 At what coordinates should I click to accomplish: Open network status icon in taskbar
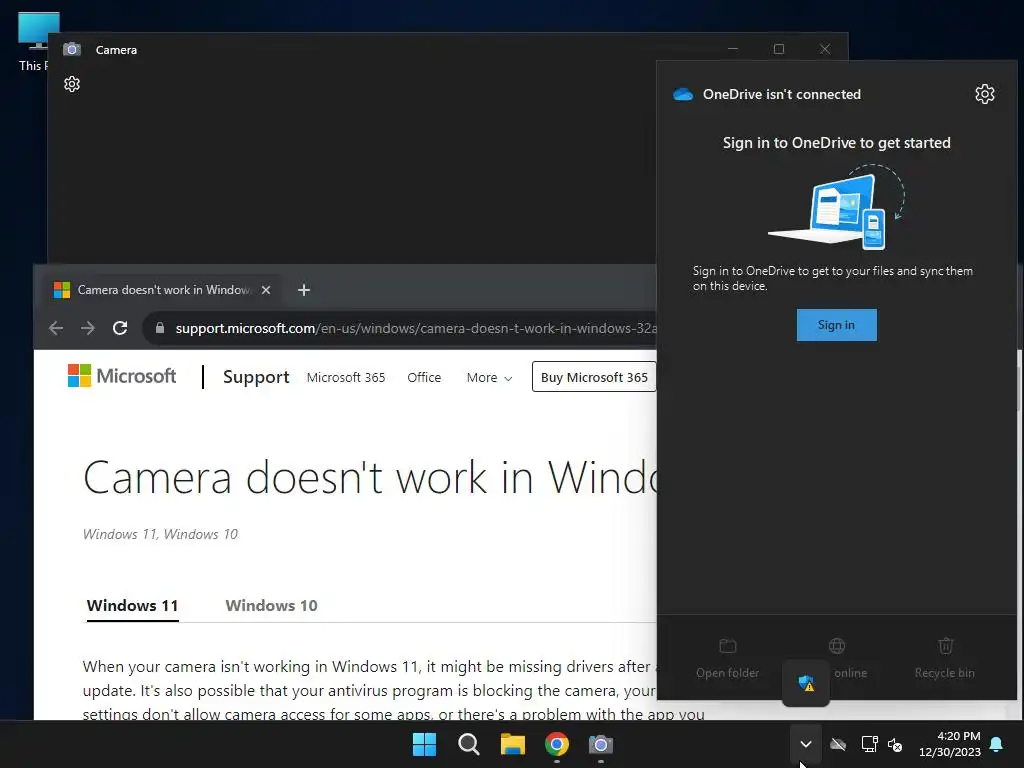coord(869,744)
